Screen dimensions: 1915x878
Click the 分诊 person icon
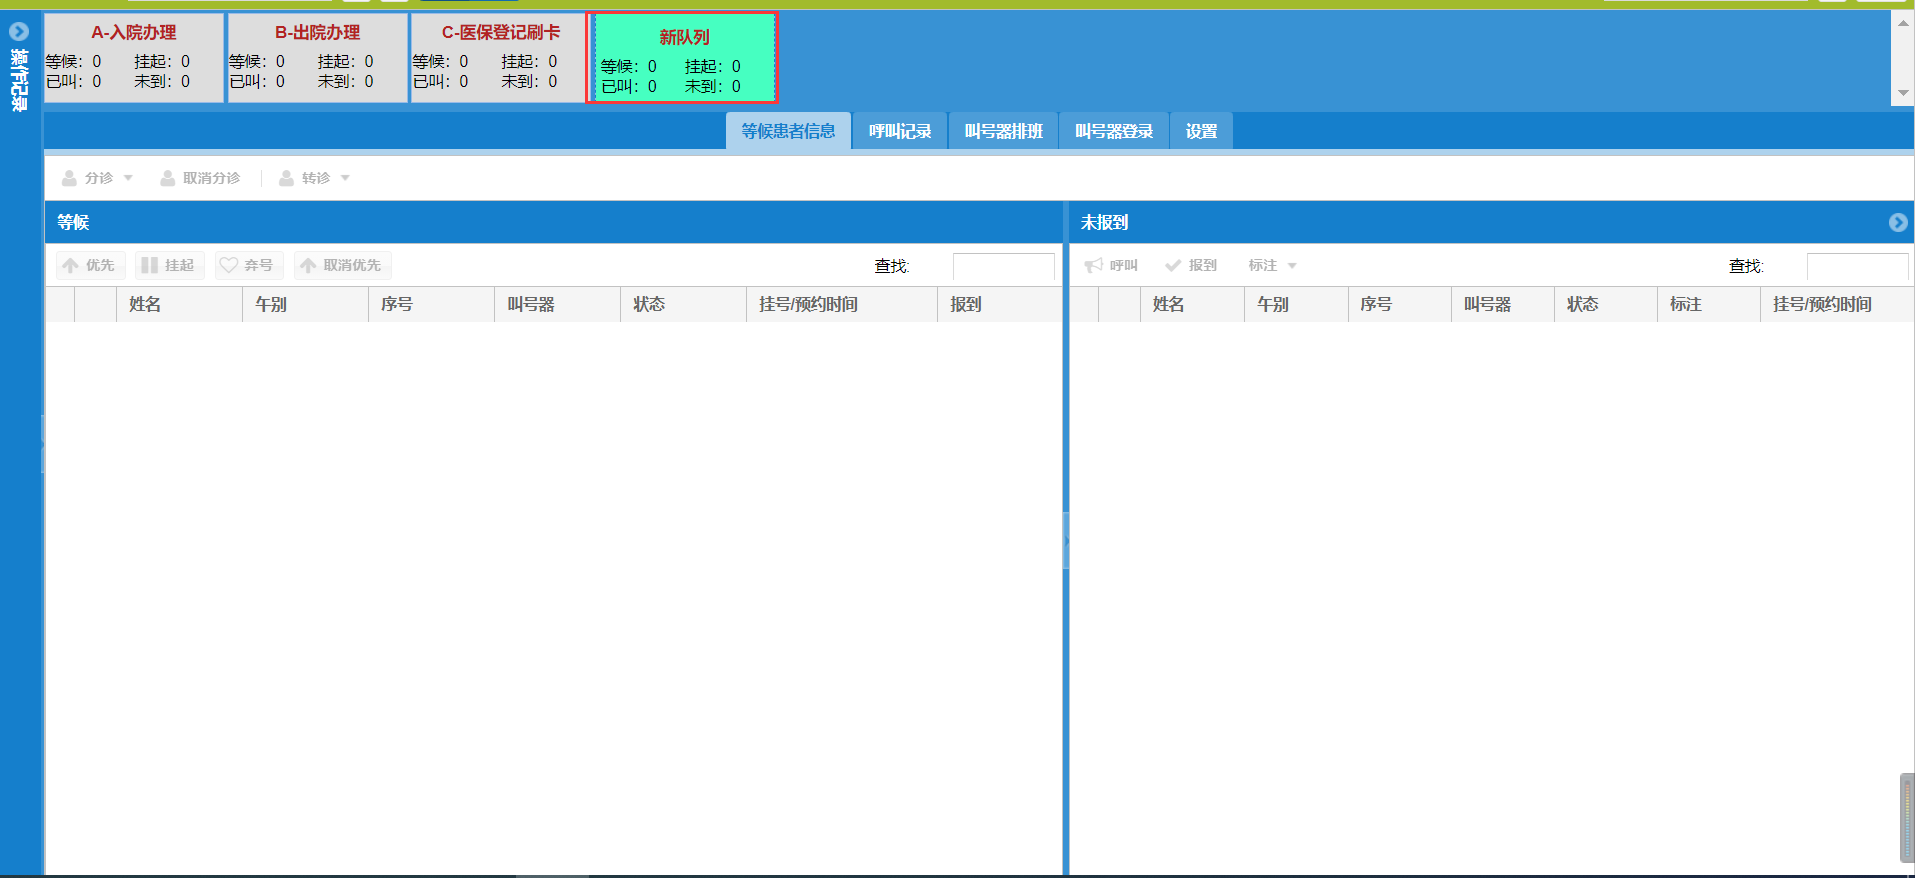(69, 178)
